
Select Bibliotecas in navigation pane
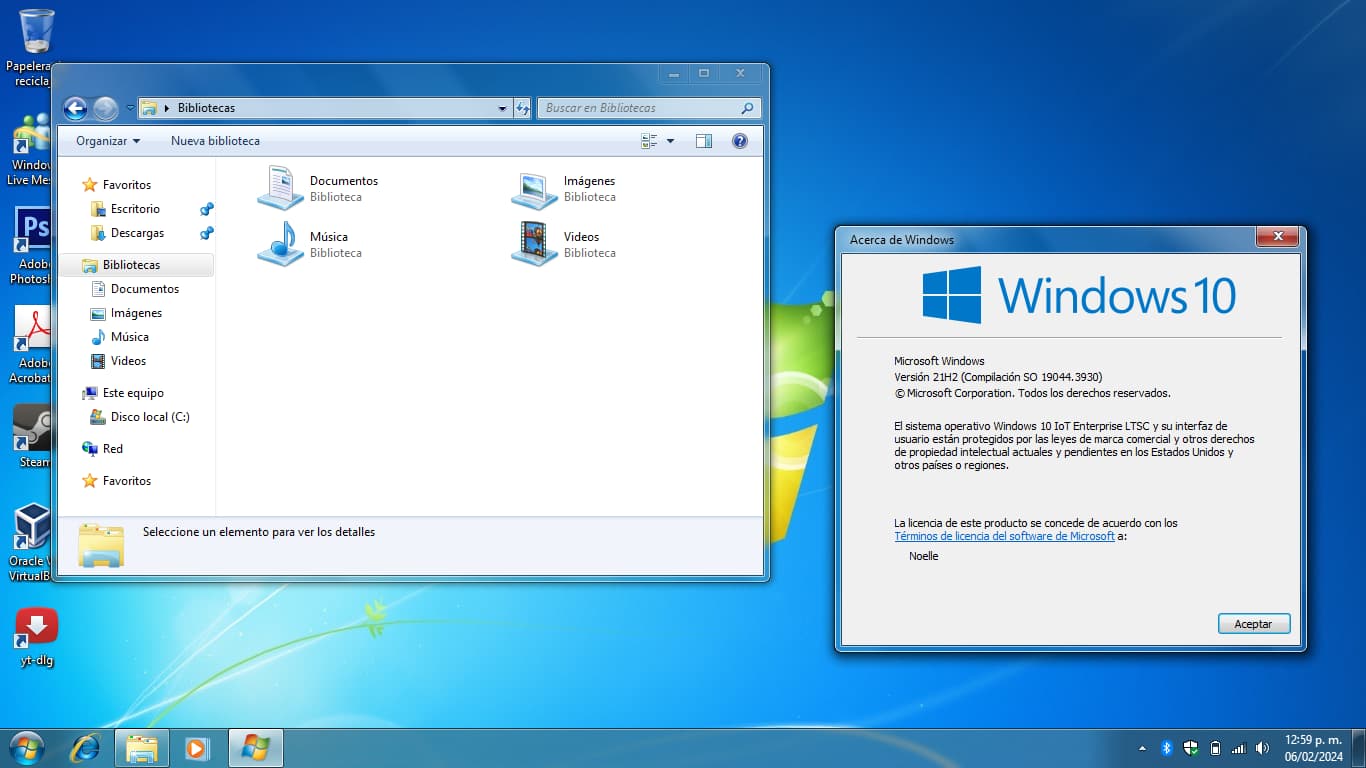136,265
